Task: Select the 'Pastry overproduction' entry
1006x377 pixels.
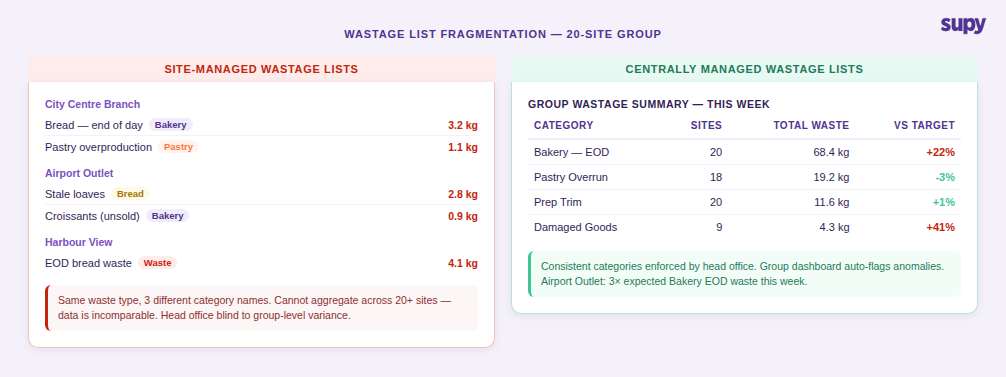Action: [98, 147]
